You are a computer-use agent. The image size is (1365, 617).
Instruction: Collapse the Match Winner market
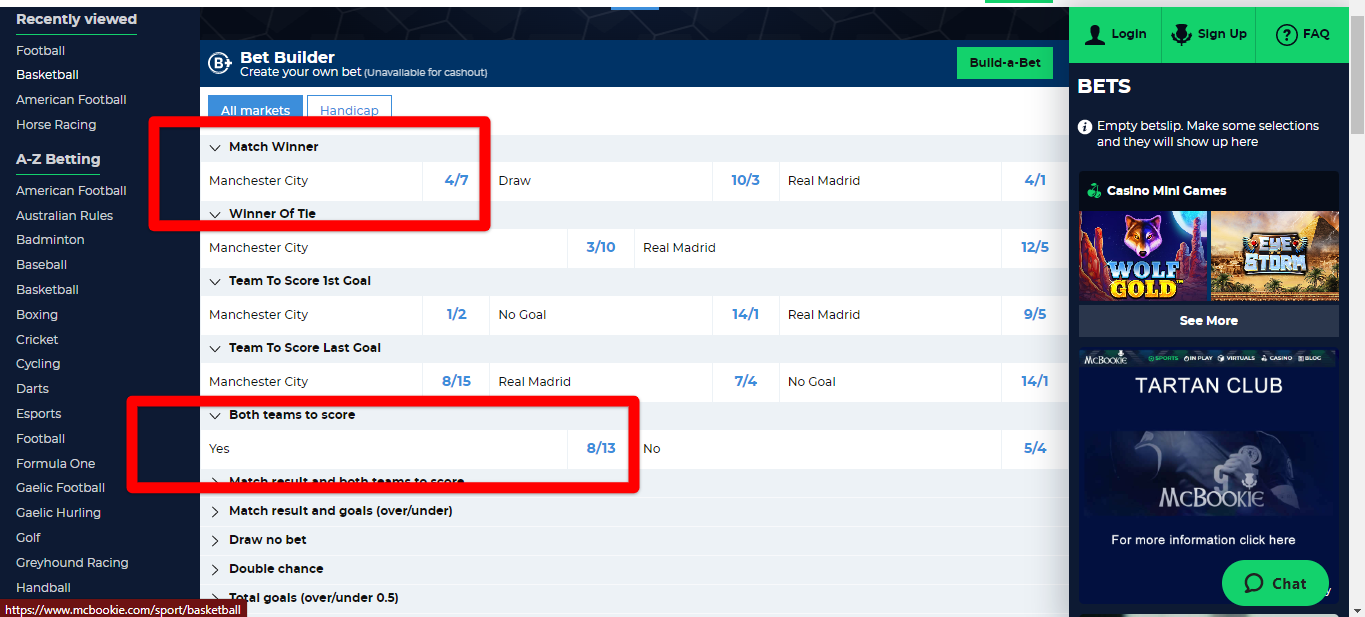[x=214, y=147]
